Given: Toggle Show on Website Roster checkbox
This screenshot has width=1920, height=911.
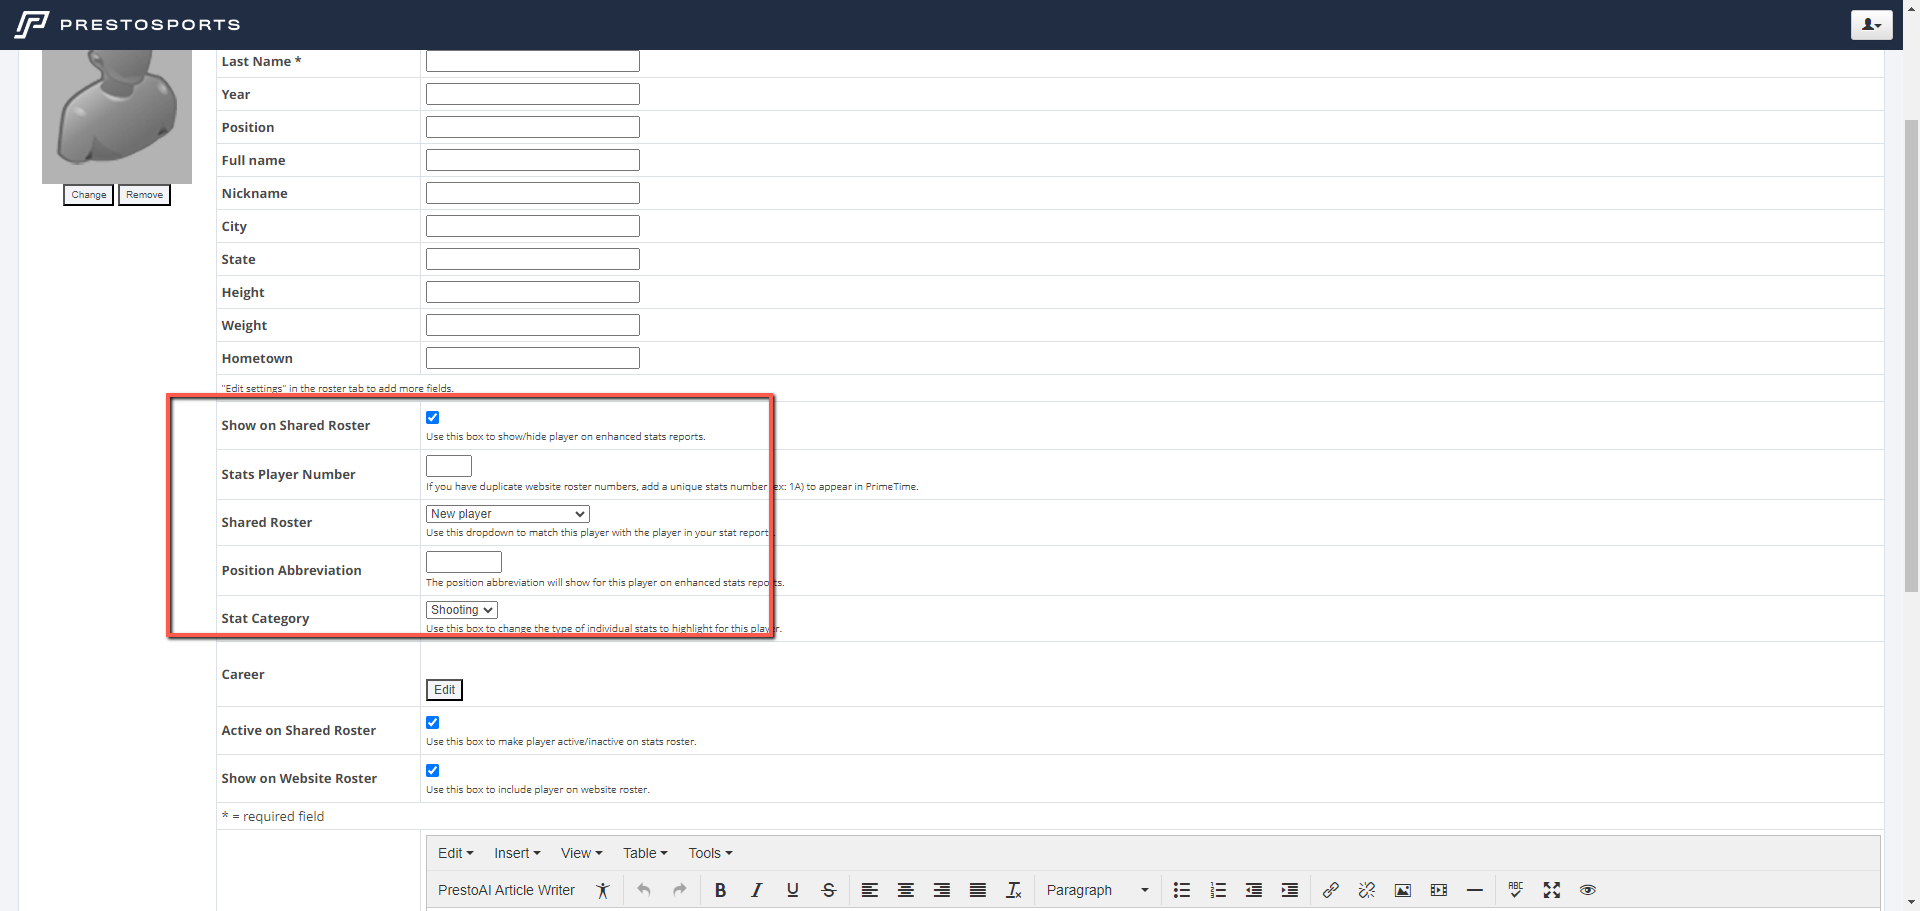Looking at the screenshot, I should (x=433, y=771).
